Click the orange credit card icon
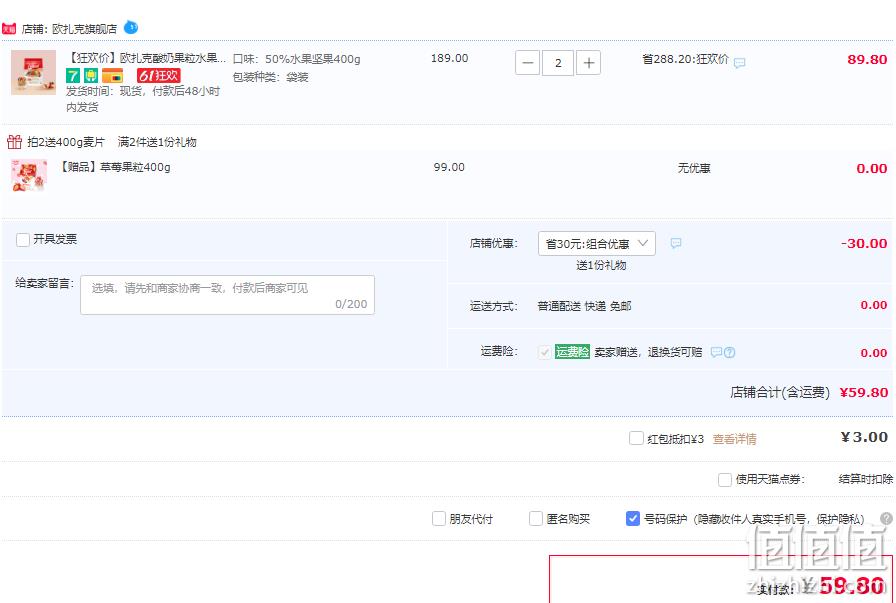Screen dimensions: 896x603 click(x=113, y=75)
